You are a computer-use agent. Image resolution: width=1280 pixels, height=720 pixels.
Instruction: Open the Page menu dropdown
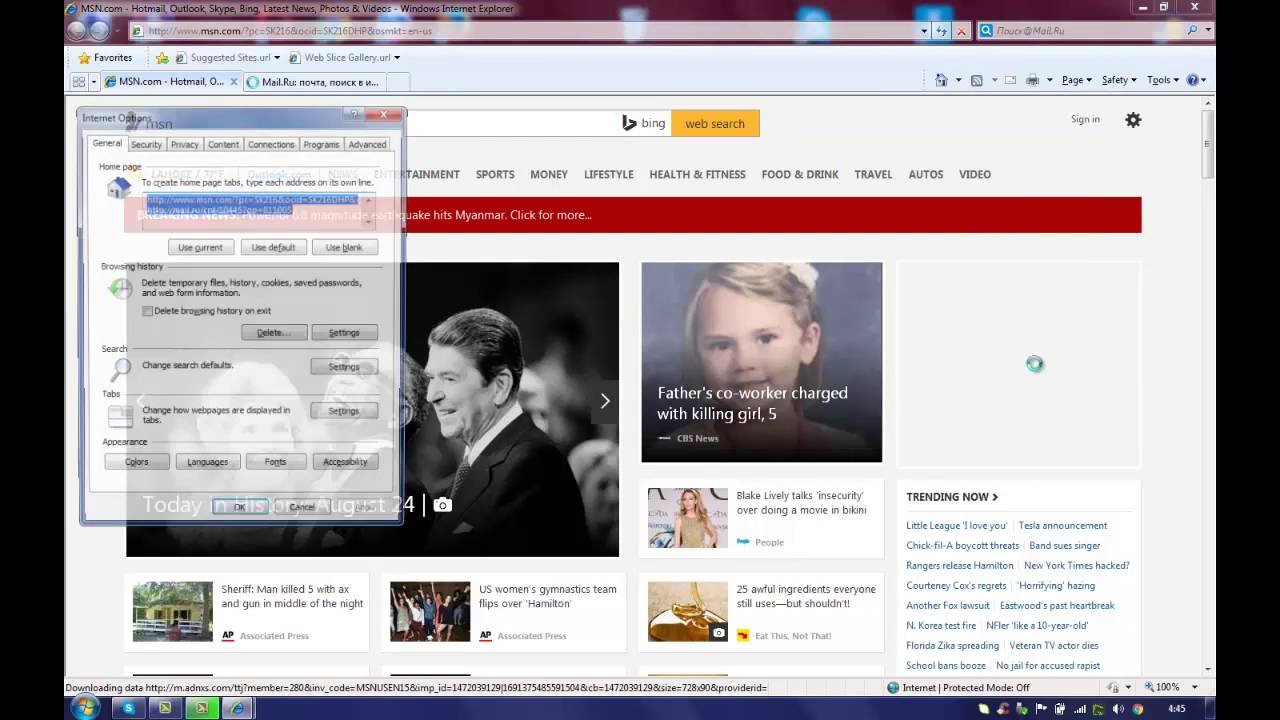(1077, 80)
